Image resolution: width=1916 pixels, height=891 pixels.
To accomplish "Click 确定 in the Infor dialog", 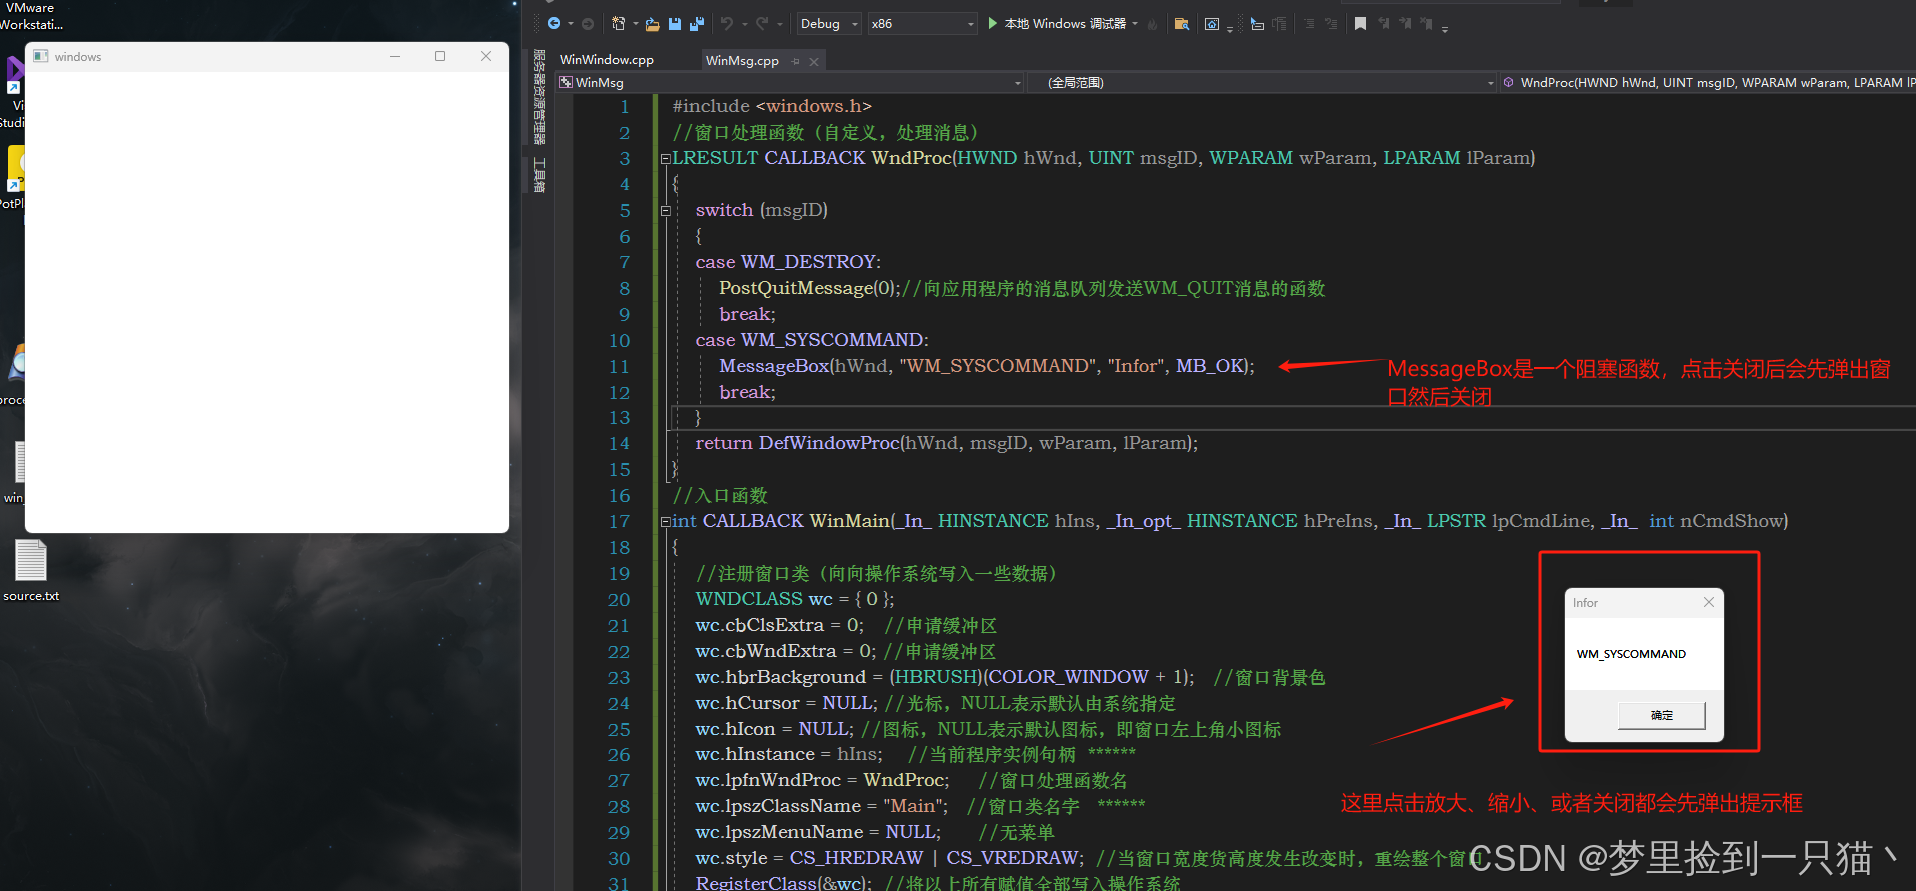I will pyautogui.click(x=1662, y=715).
